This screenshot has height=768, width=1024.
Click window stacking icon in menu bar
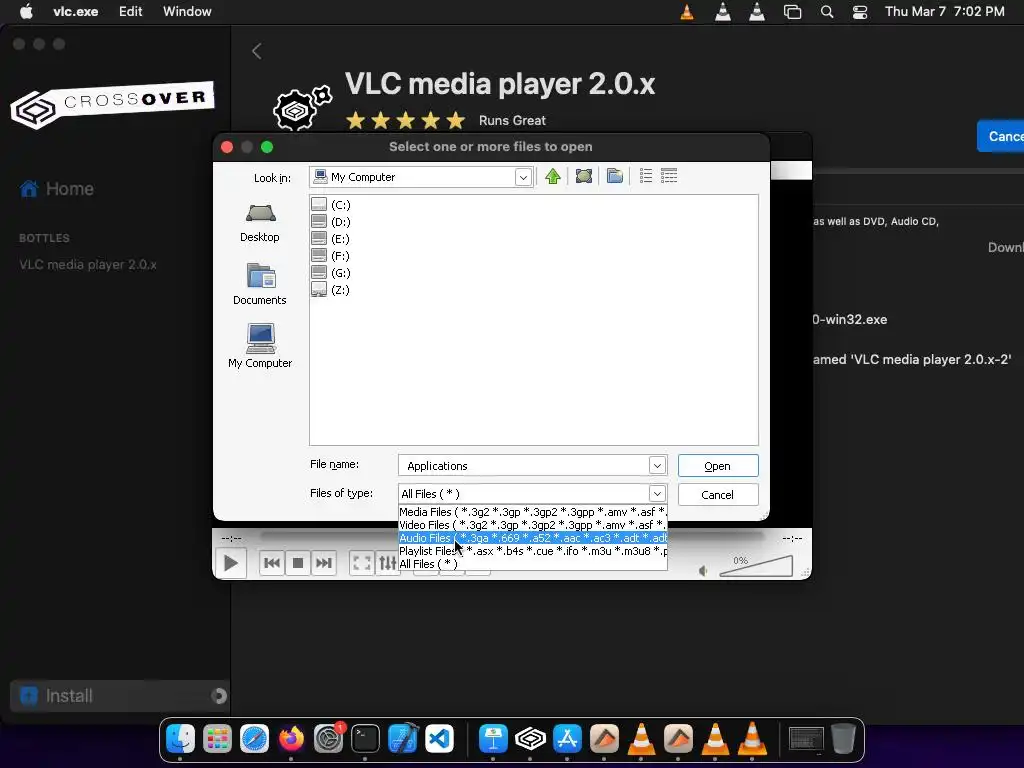792,12
